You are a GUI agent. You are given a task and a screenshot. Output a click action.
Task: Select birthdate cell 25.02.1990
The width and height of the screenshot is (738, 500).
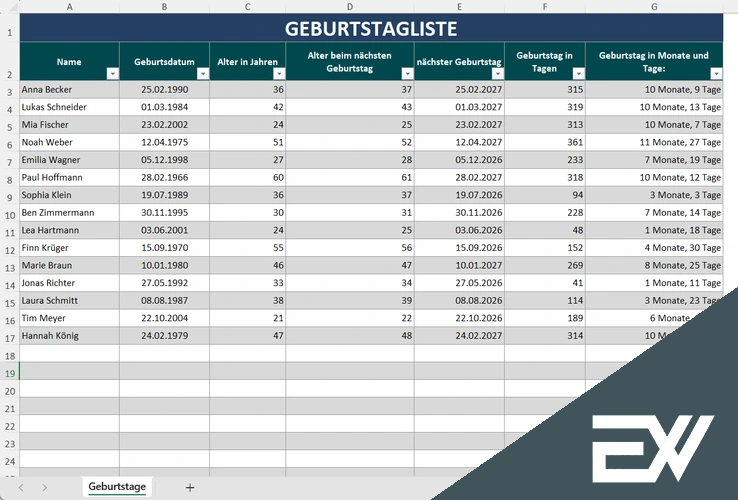coord(164,89)
